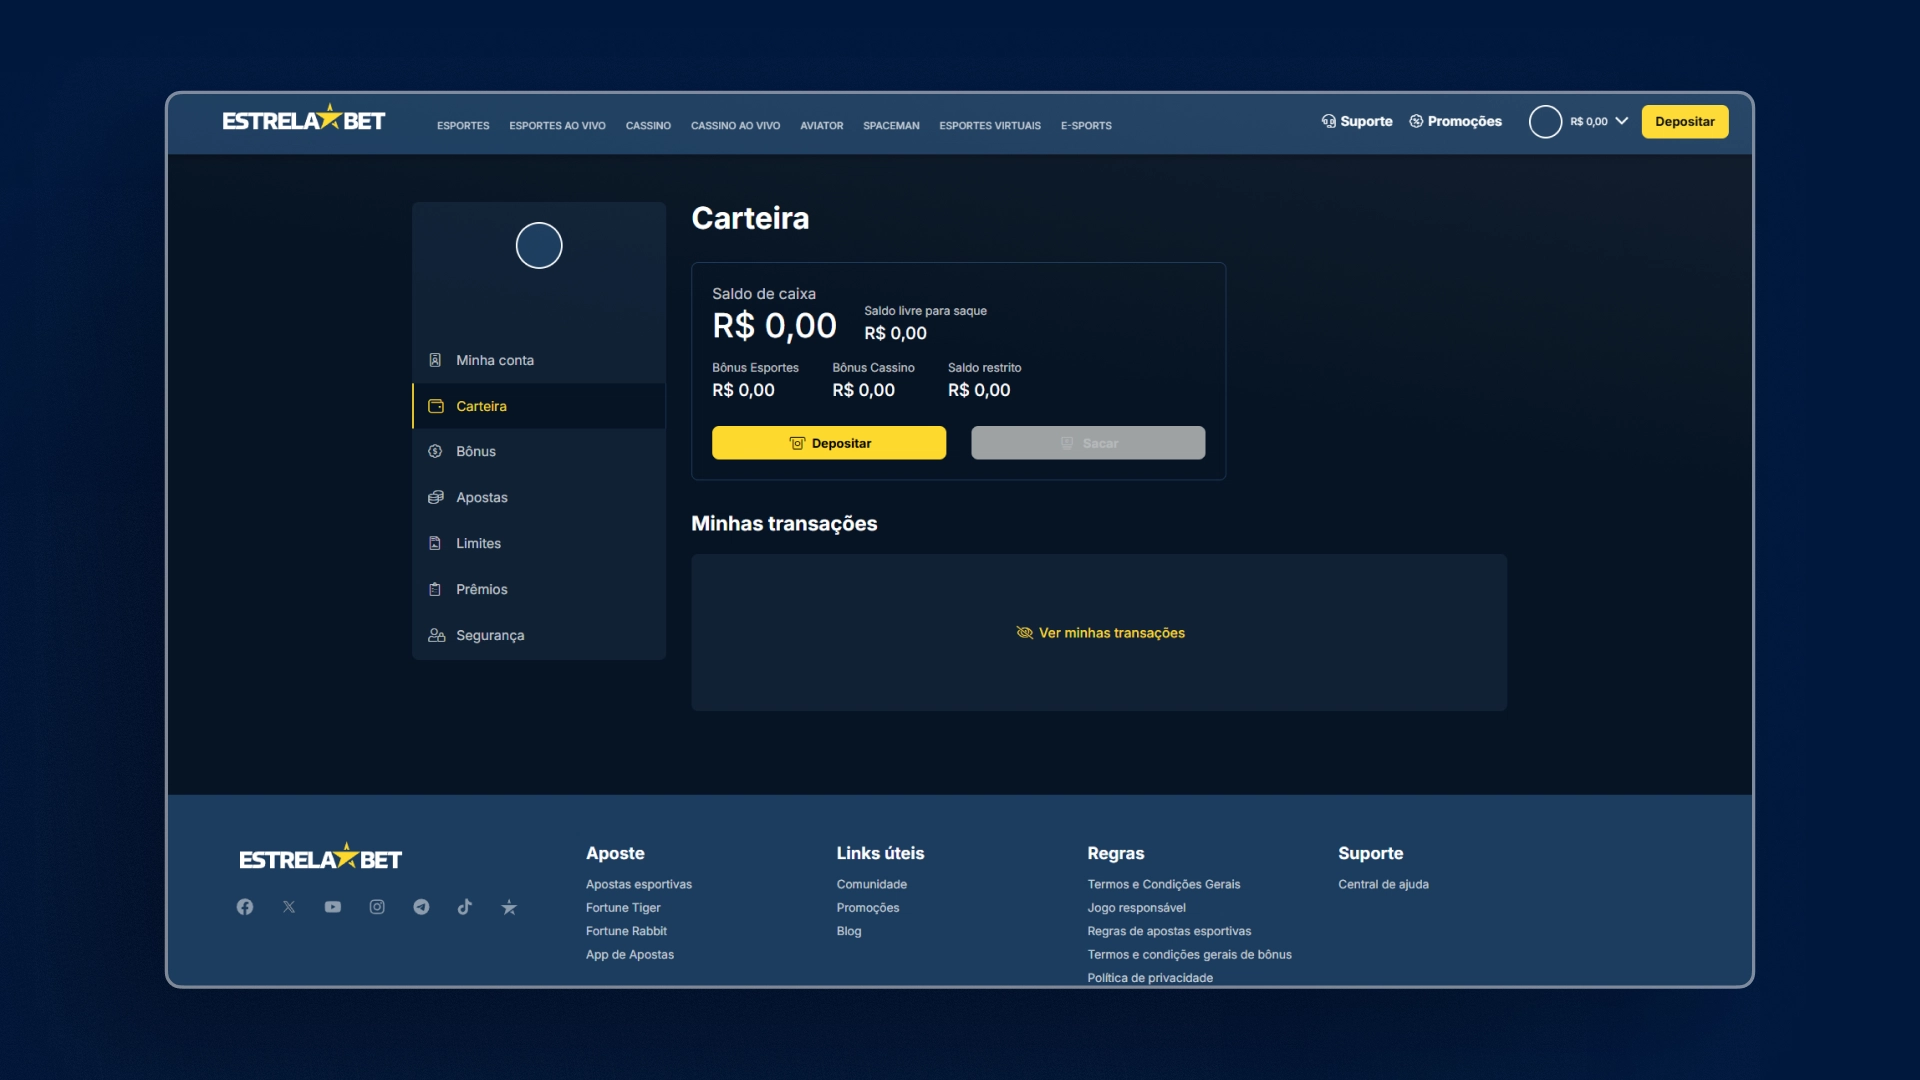Click Regras de apostas esportivas link

1169,931
